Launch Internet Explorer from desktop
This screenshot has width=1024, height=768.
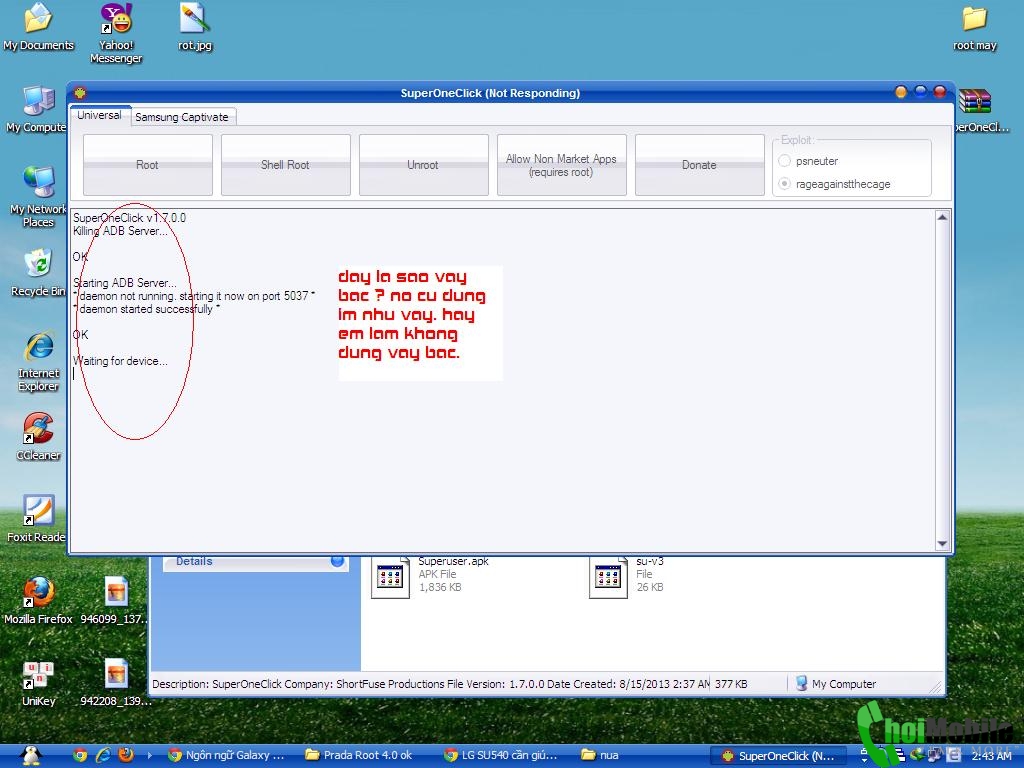pos(38,362)
